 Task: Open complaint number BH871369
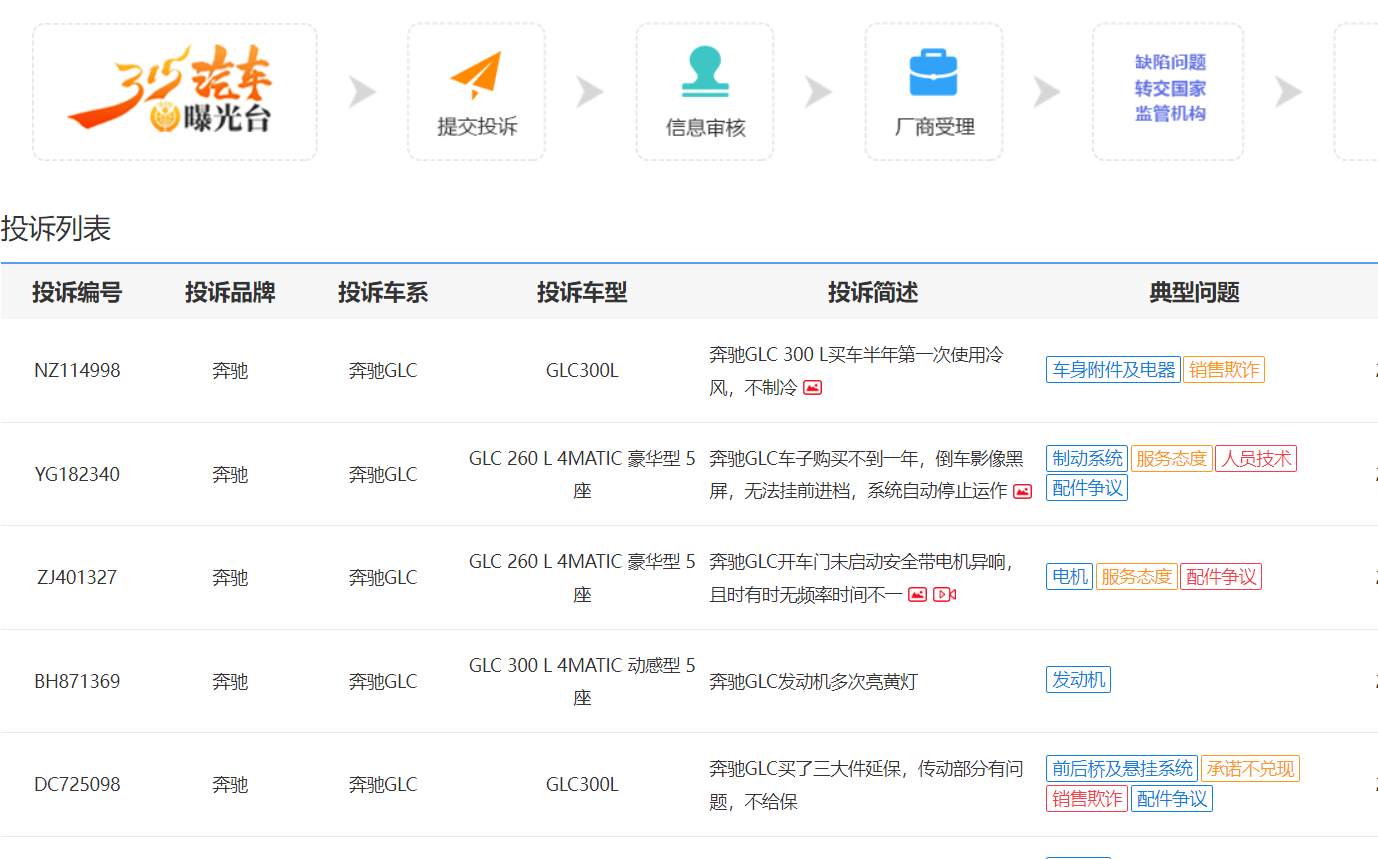[77, 682]
